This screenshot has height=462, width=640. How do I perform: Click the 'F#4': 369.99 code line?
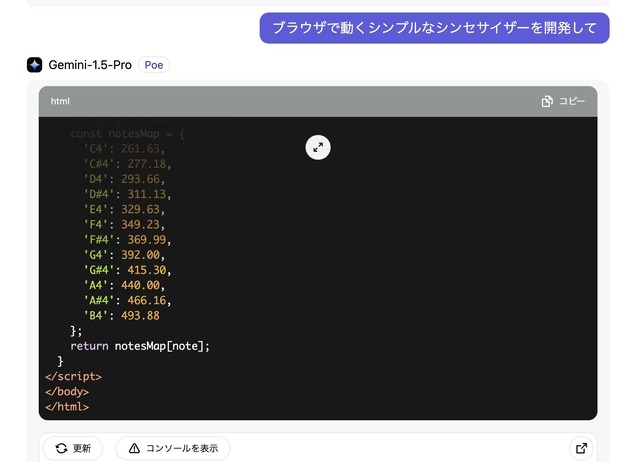tap(127, 240)
